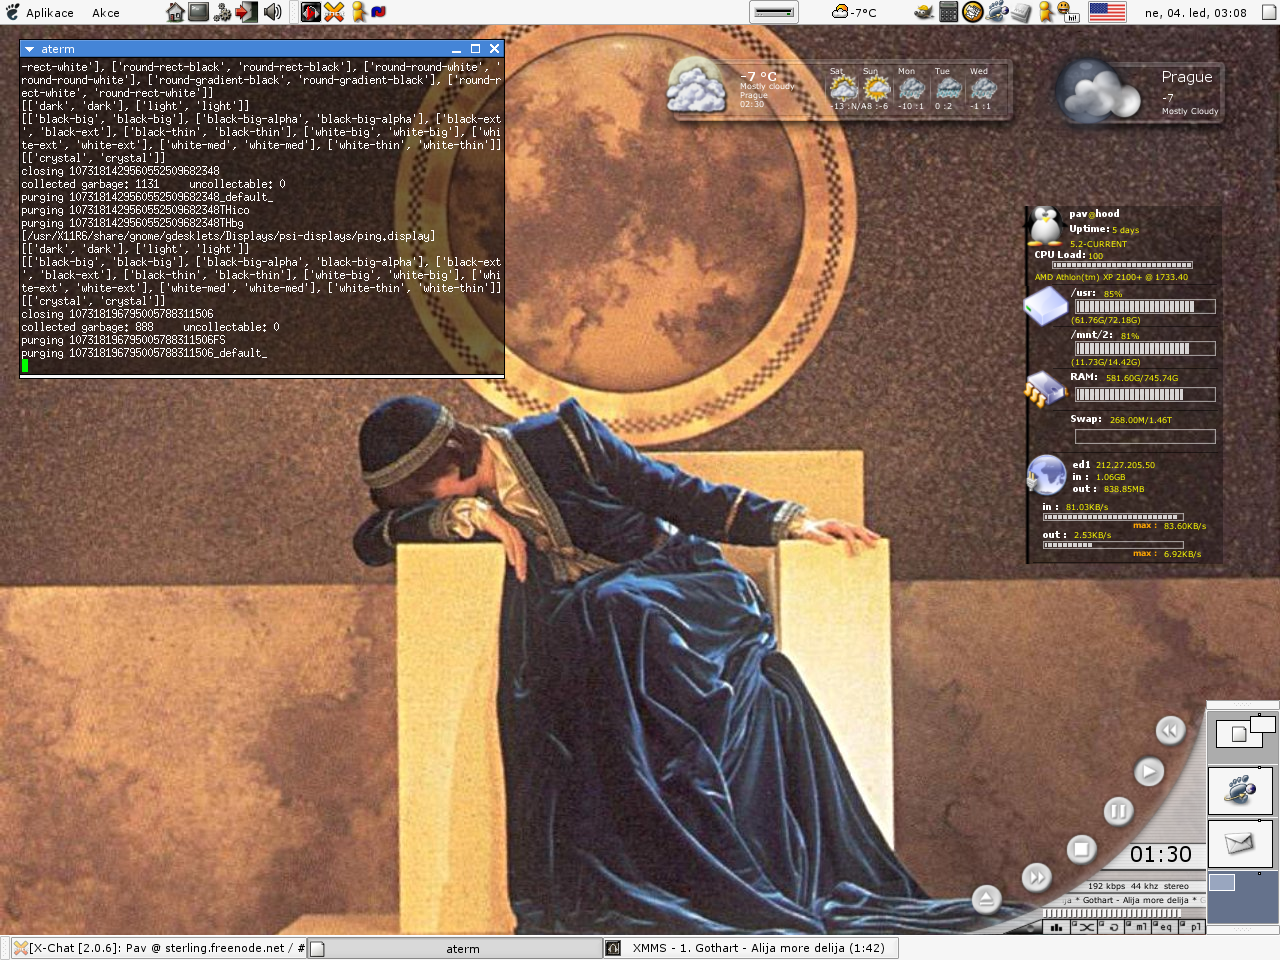Click the round orange globe launcher

972,12
